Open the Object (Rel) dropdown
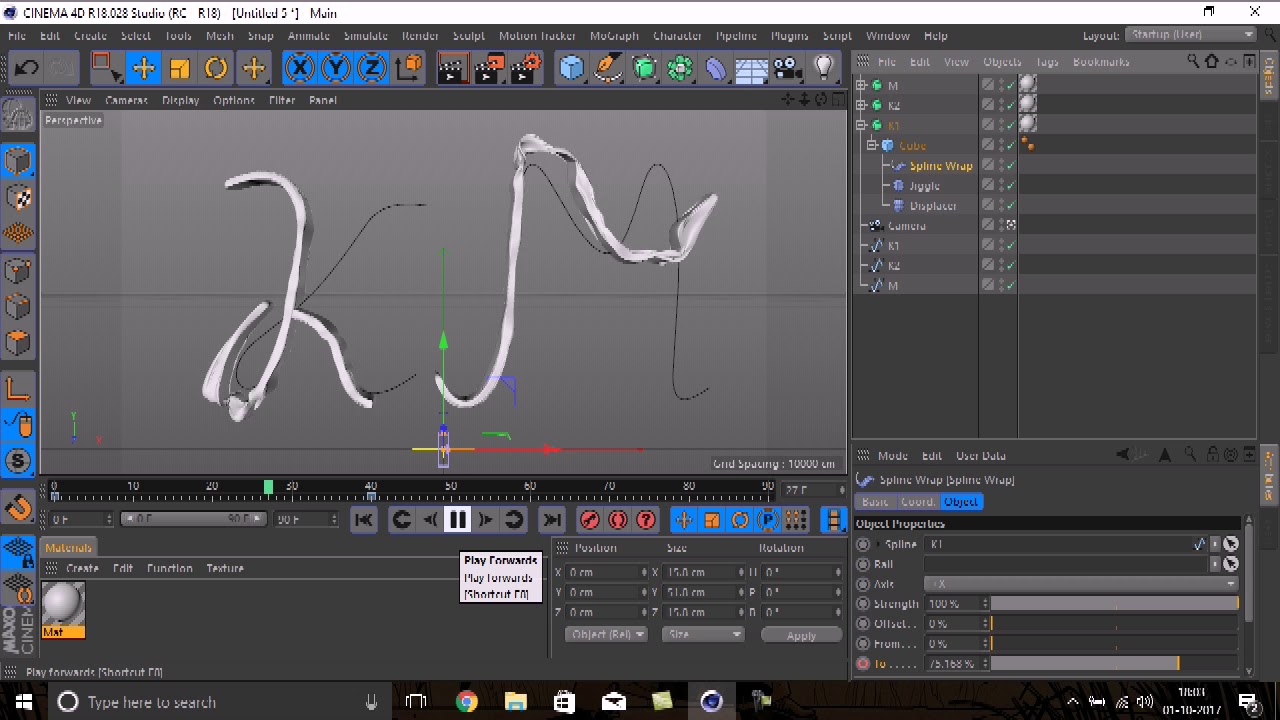The width and height of the screenshot is (1280, 720). 607,635
